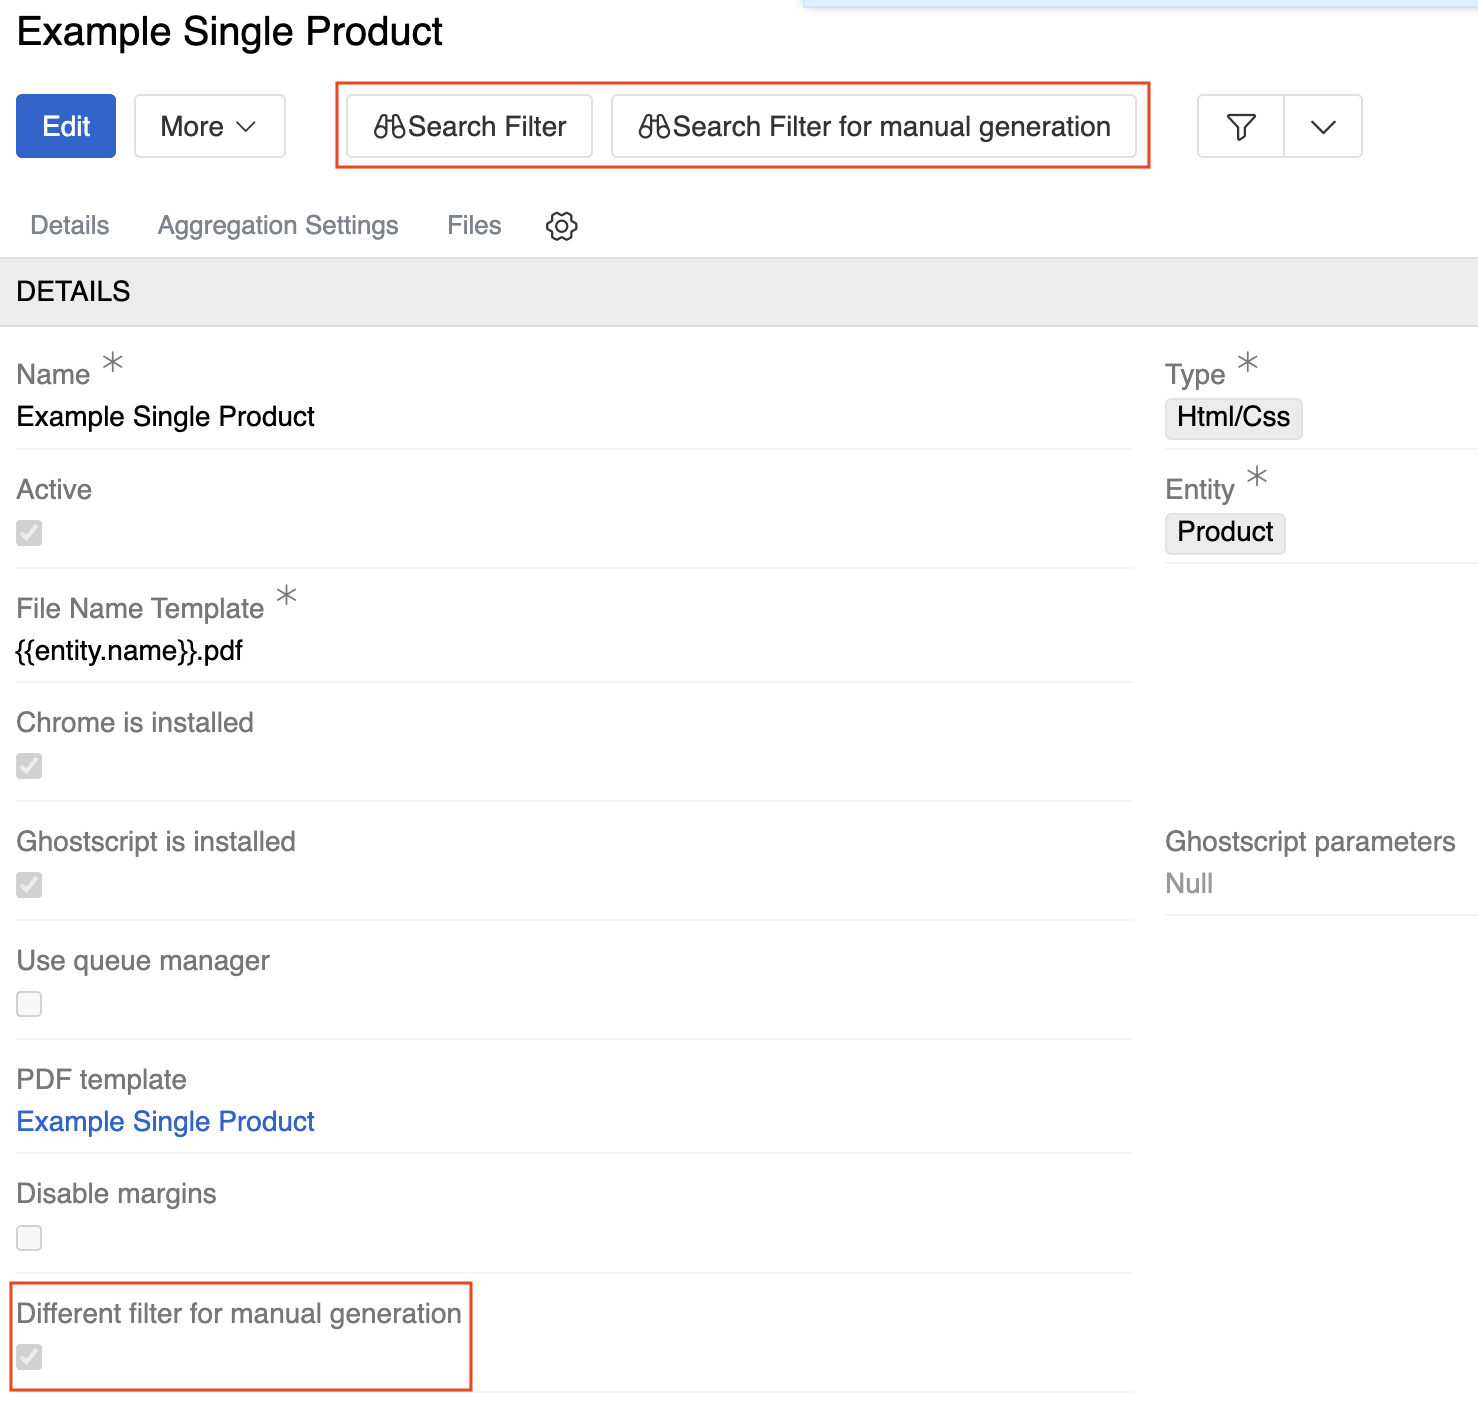Enable the Disable margins checkbox
The image size is (1478, 1412).
coord(30,1238)
